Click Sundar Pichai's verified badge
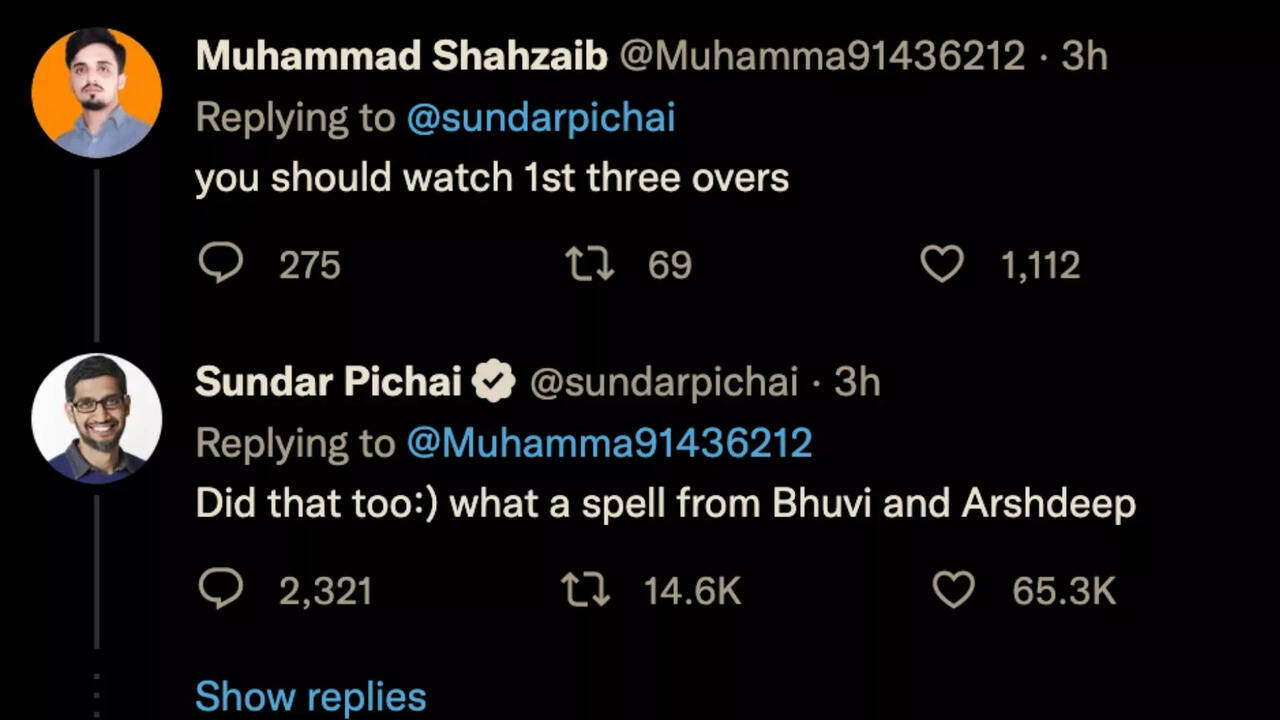The height and width of the screenshot is (720, 1280). pos(494,381)
